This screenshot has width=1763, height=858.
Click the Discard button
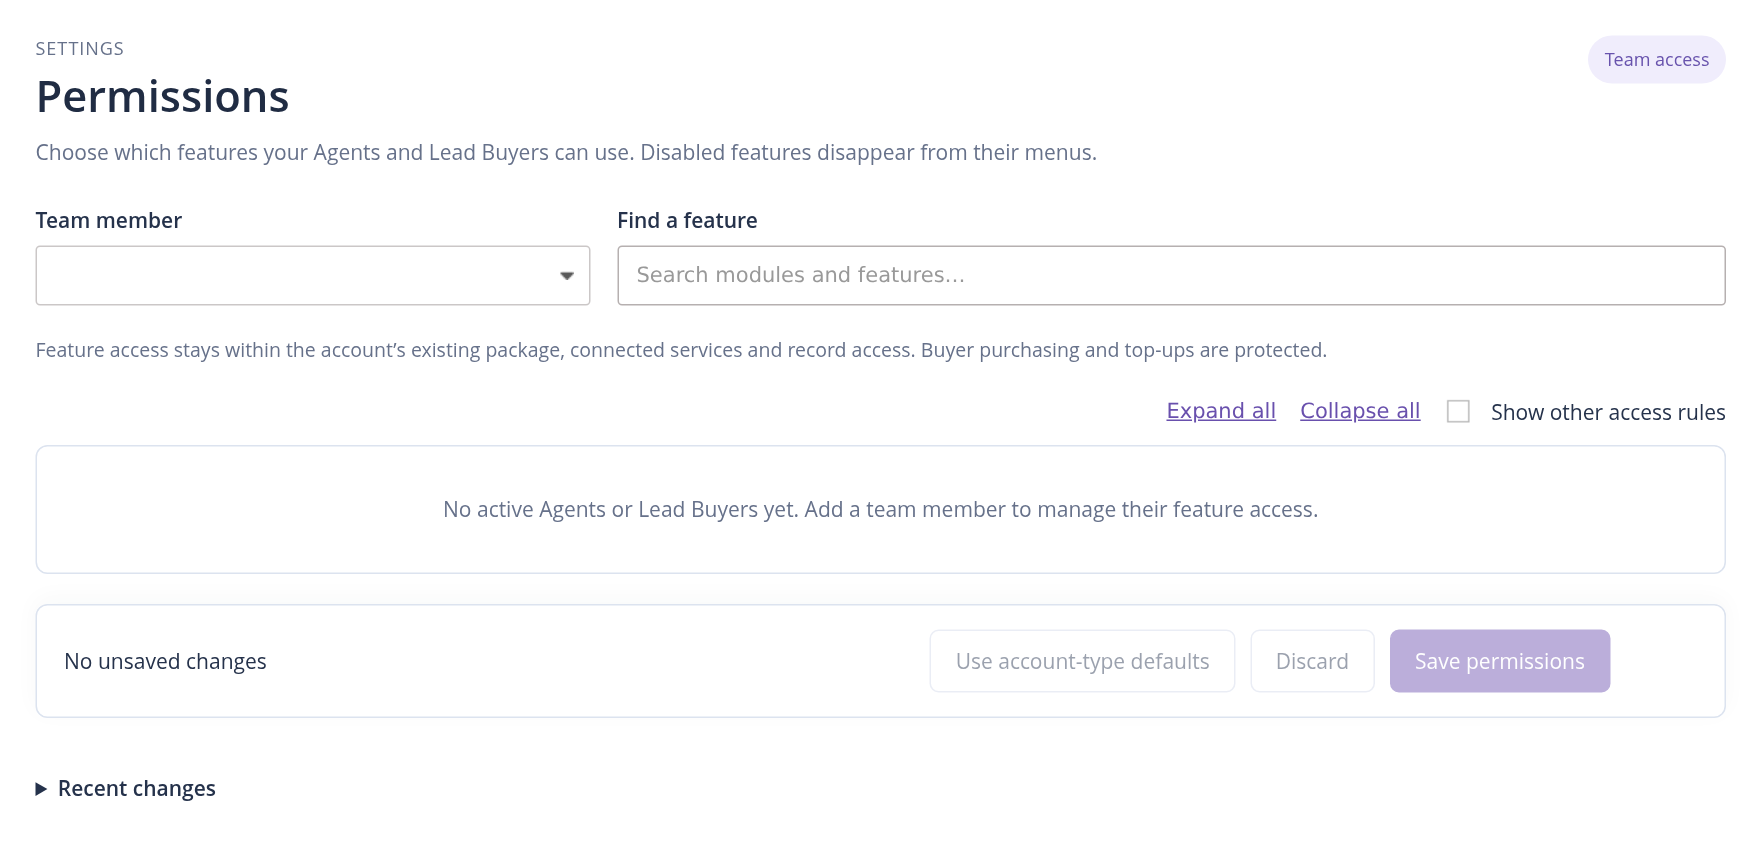pos(1312,661)
